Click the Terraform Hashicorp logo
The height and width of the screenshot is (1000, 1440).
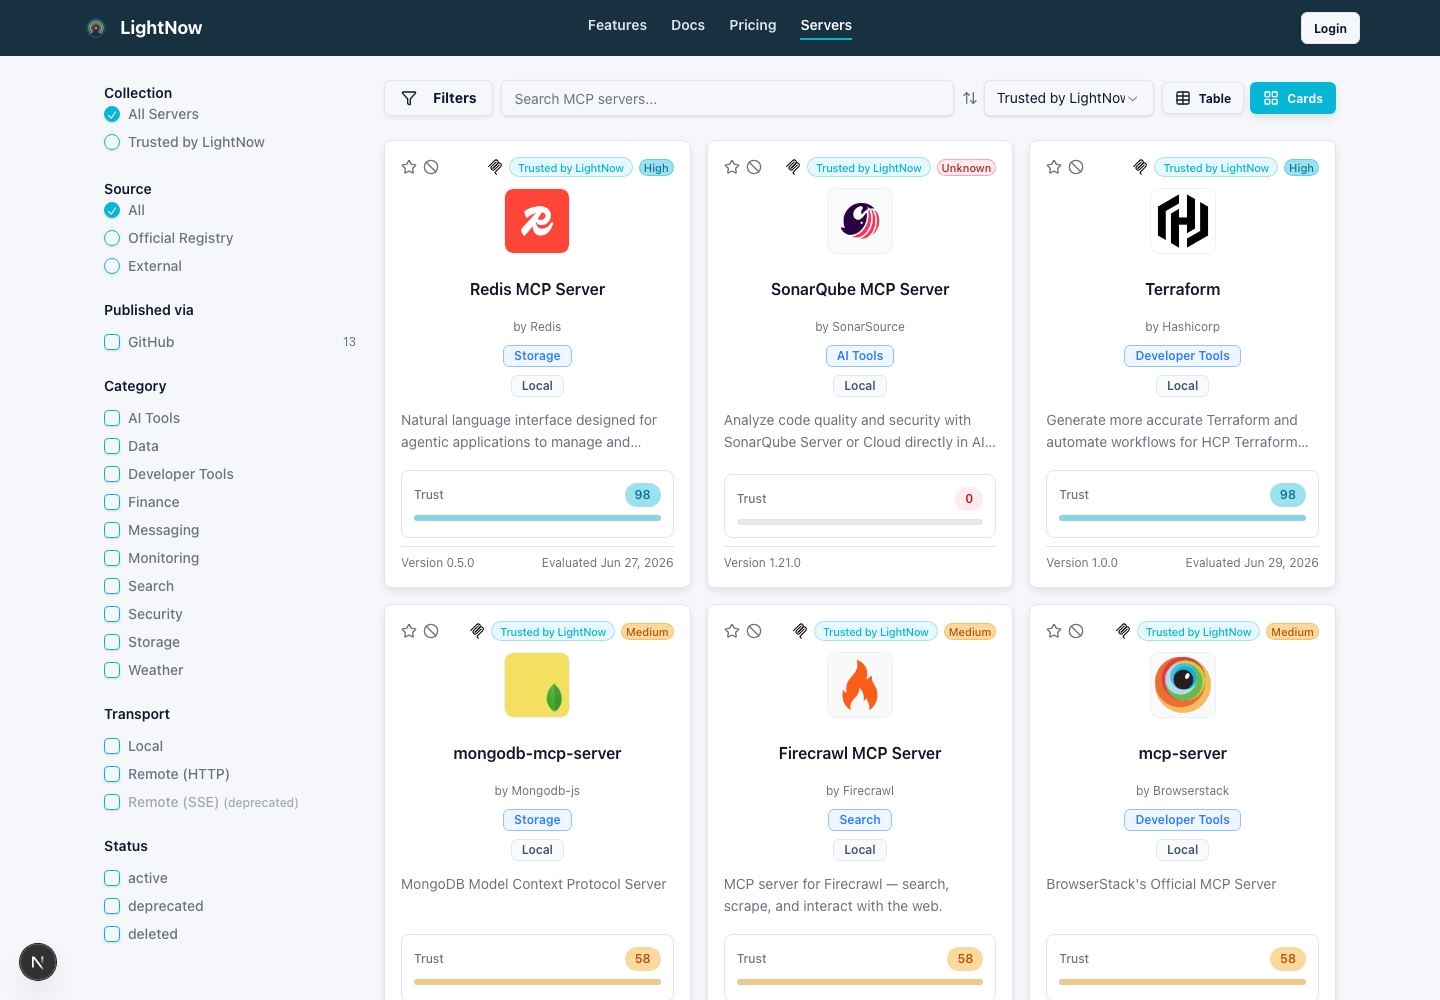pos(1183,221)
